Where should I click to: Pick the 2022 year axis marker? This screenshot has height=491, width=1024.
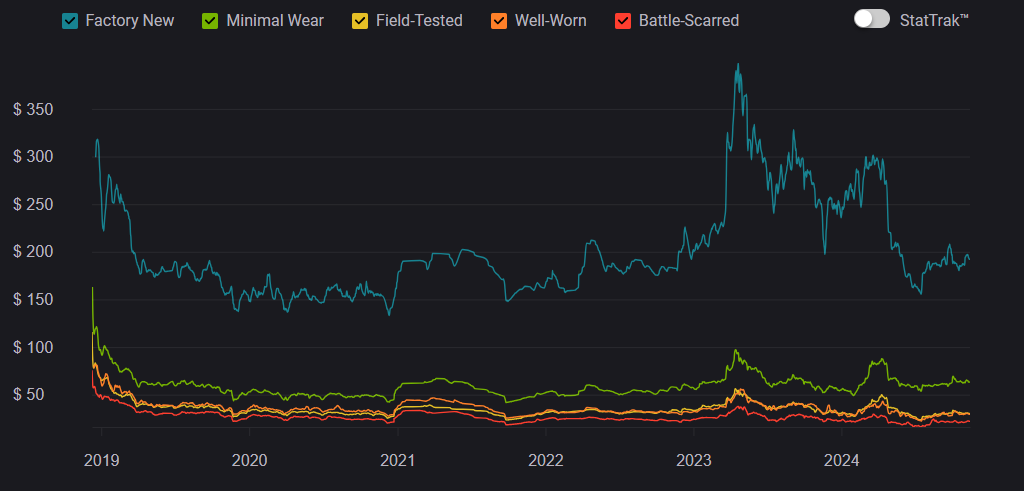[x=545, y=461]
